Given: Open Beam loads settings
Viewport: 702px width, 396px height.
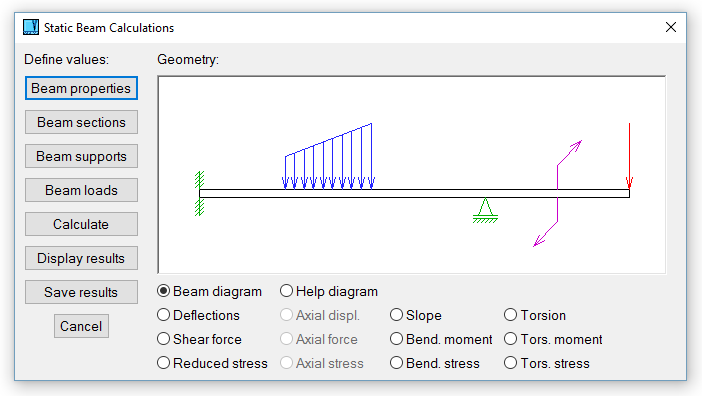Looking at the screenshot, I should (x=81, y=190).
